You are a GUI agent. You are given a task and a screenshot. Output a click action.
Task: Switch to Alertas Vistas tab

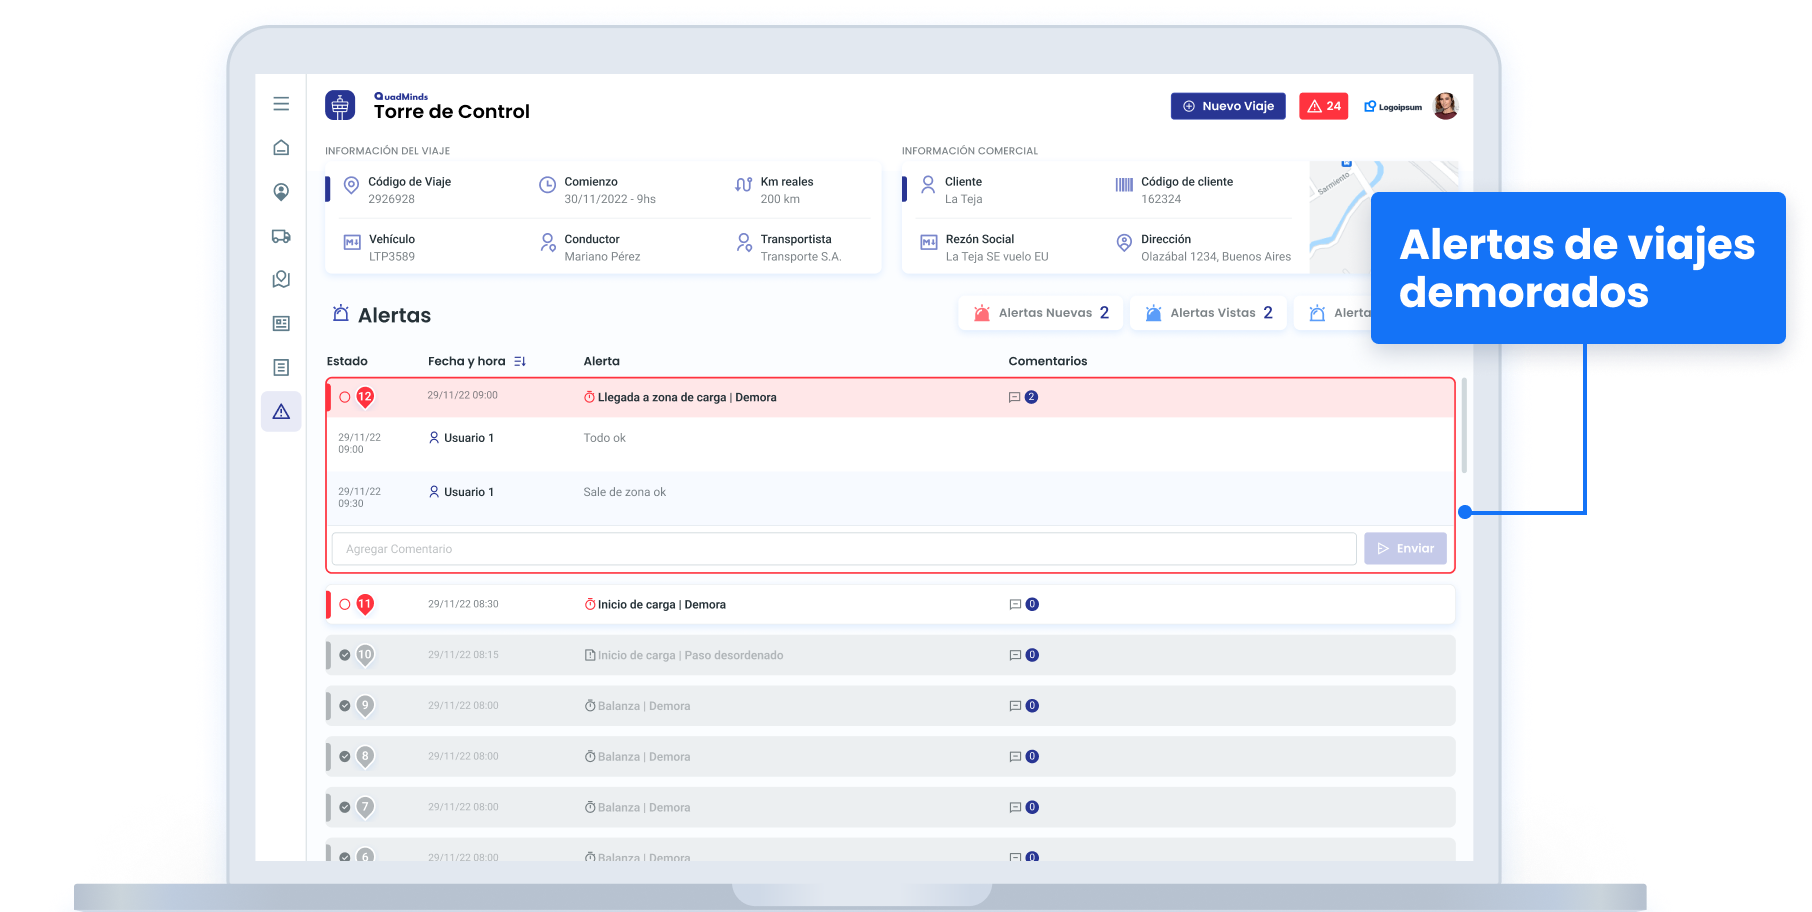(1208, 313)
